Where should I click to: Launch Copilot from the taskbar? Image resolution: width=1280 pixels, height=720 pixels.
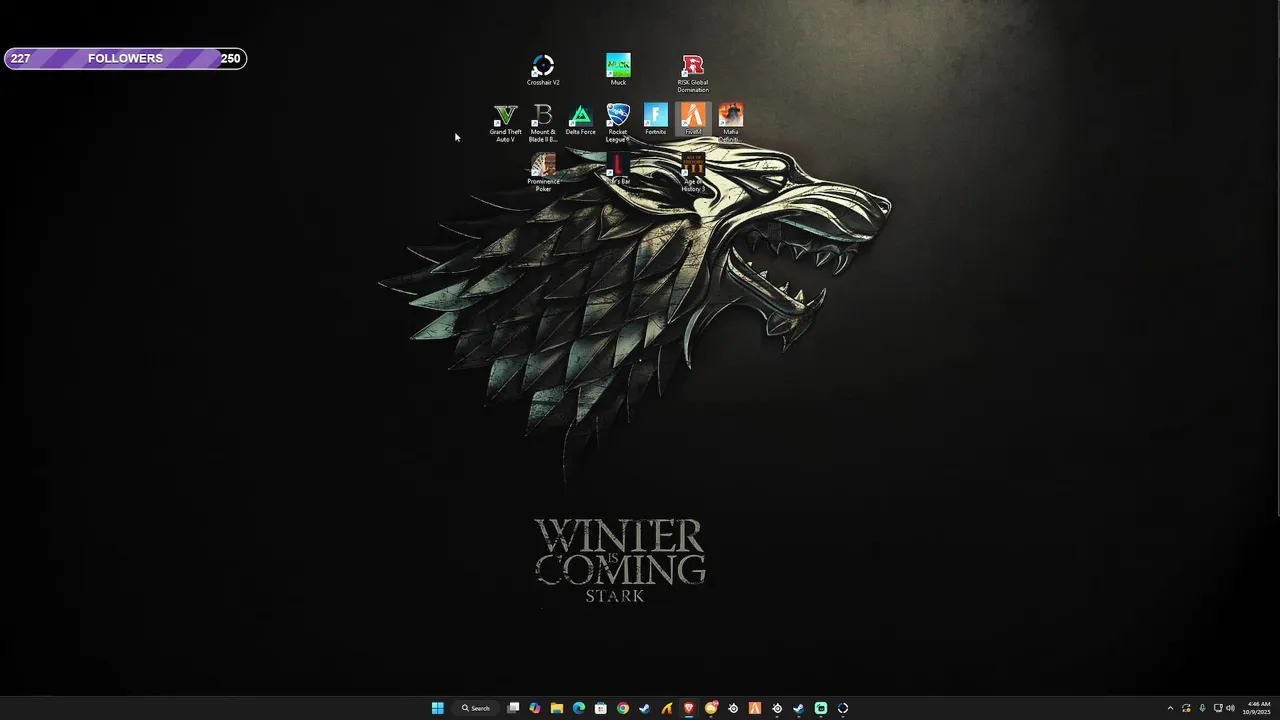(535, 708)
